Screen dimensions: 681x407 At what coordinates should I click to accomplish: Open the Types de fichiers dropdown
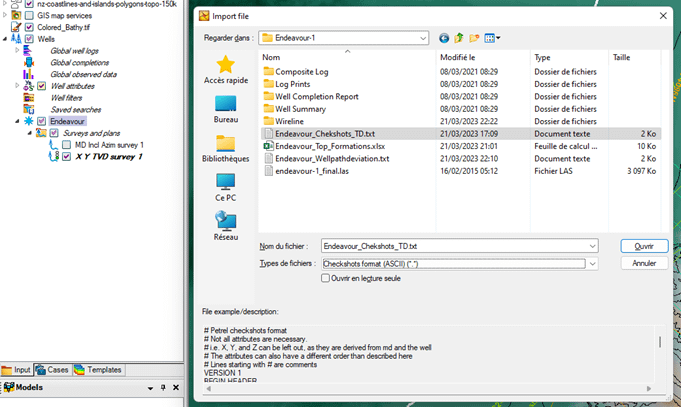[593, 263]
